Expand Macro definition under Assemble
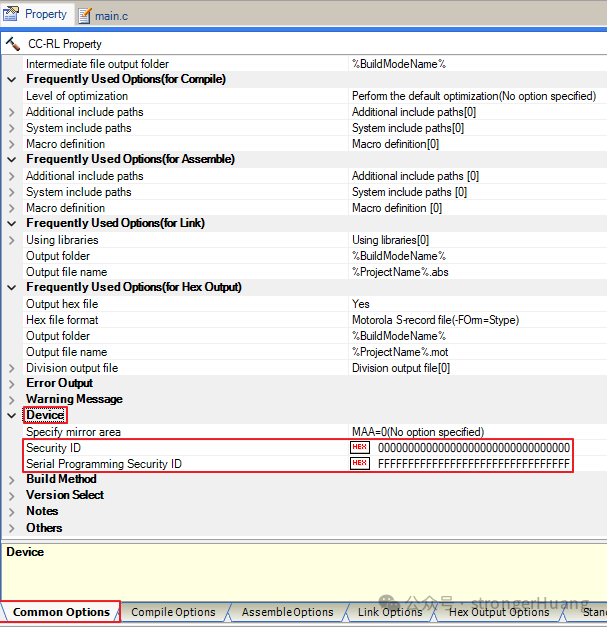 click(12, 208)
